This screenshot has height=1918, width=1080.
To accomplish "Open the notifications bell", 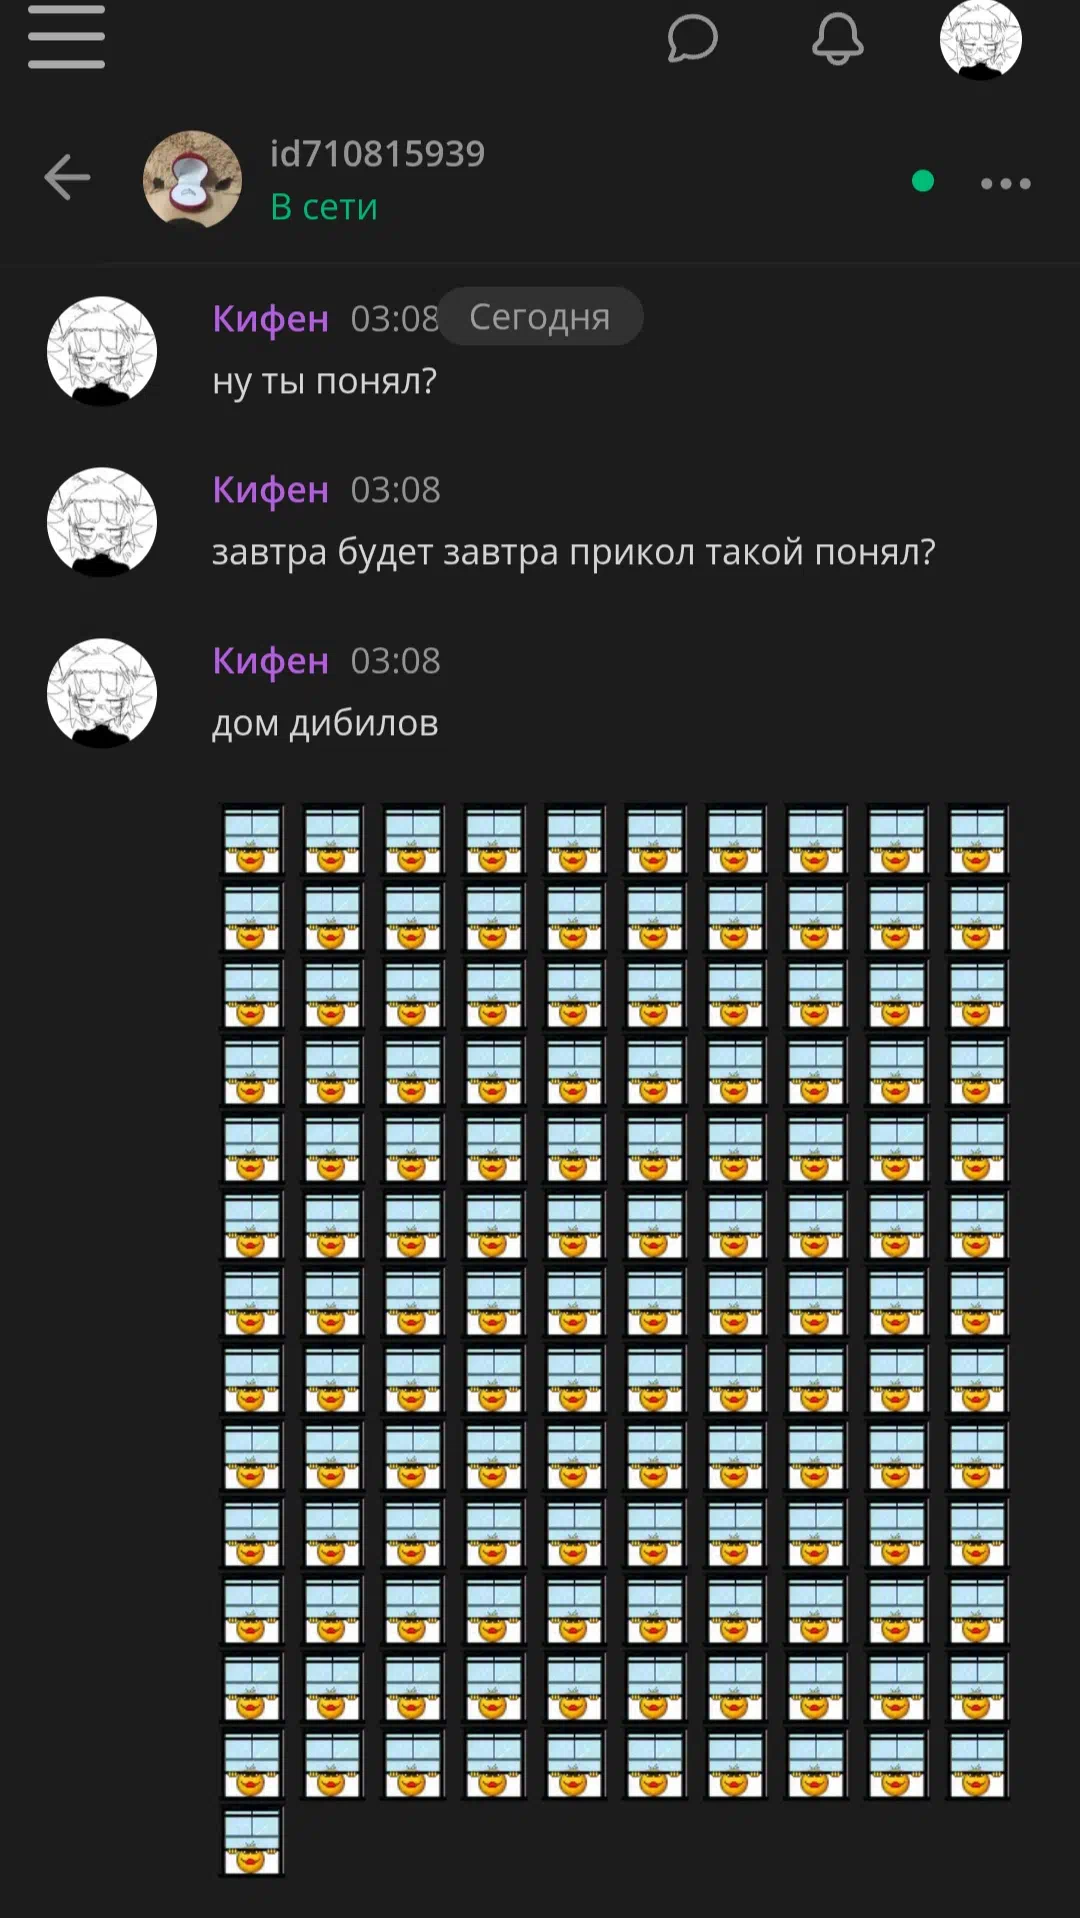I will click(x=837, y=39).
